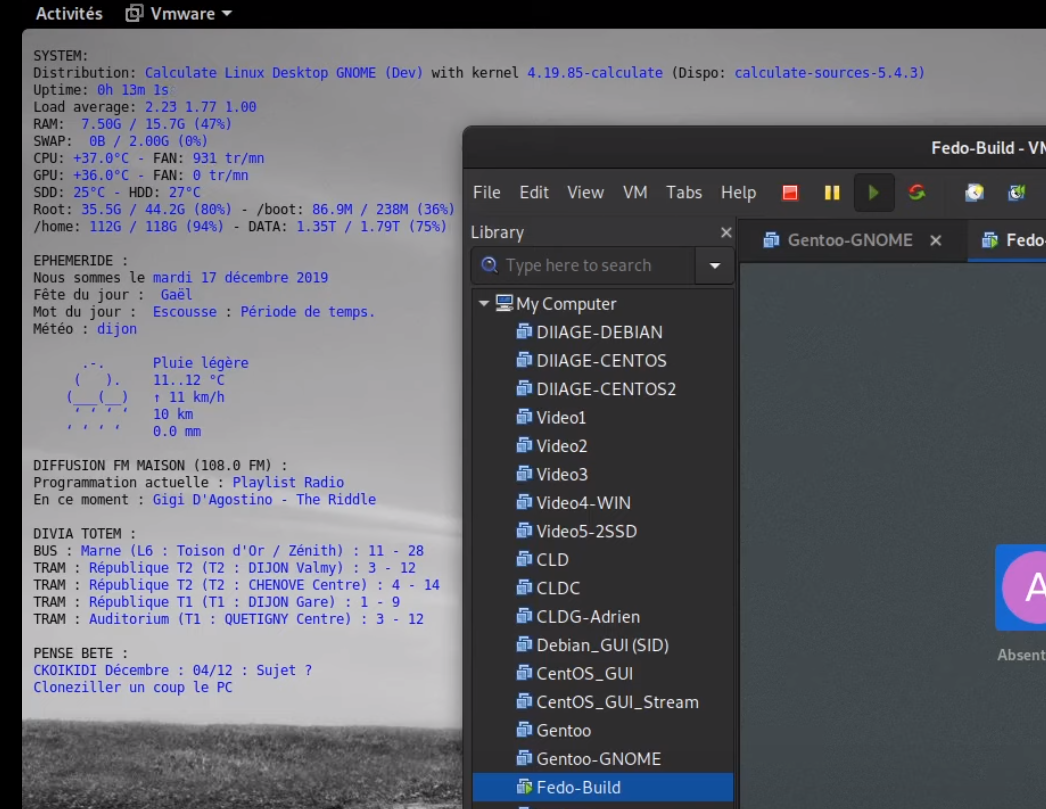Power off the virtual machine using red stop icon
Image resolution: width=1046 pixels, height=809 pixels.
click(x=789, y=191)
